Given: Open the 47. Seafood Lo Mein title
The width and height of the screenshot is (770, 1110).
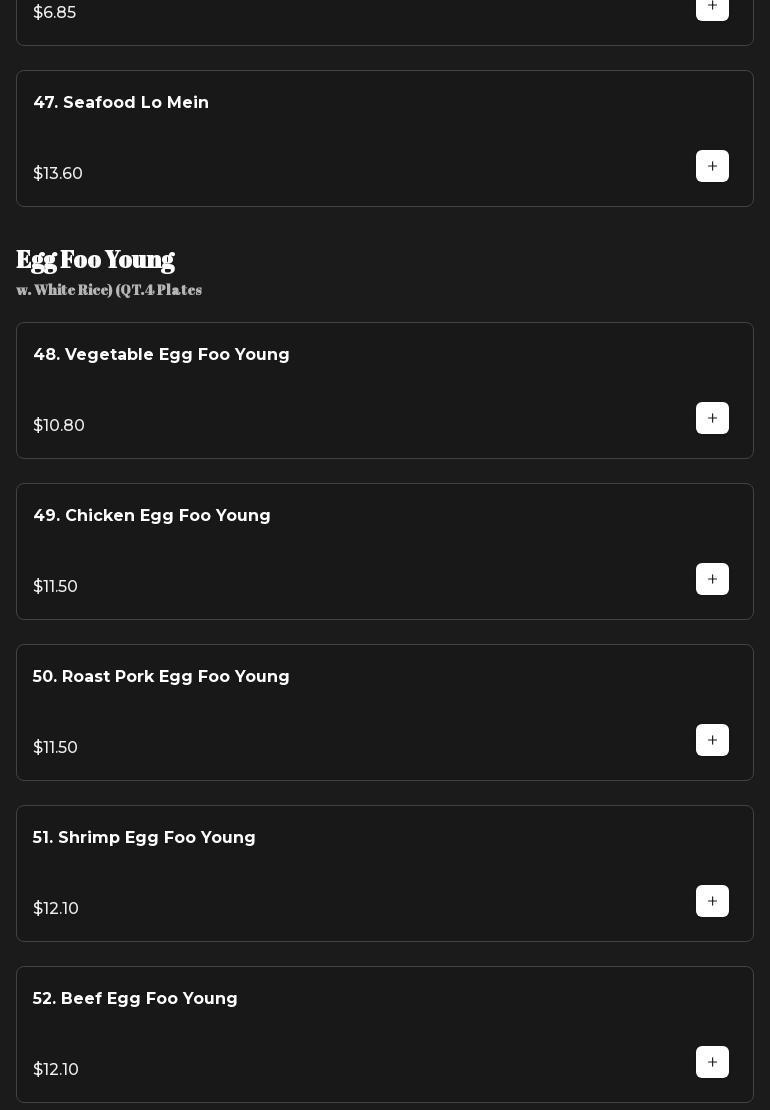Looking at the screenshot, I should [121, 103].
